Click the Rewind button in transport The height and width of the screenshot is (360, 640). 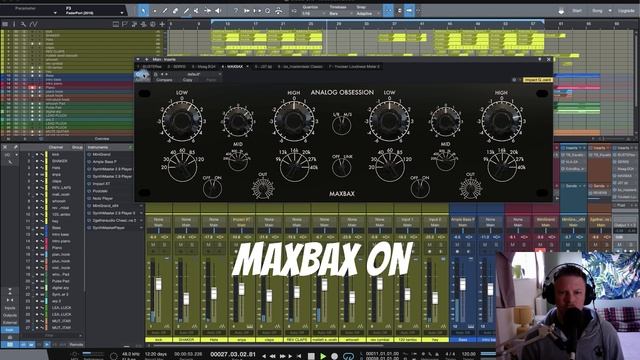coord(273,356)
